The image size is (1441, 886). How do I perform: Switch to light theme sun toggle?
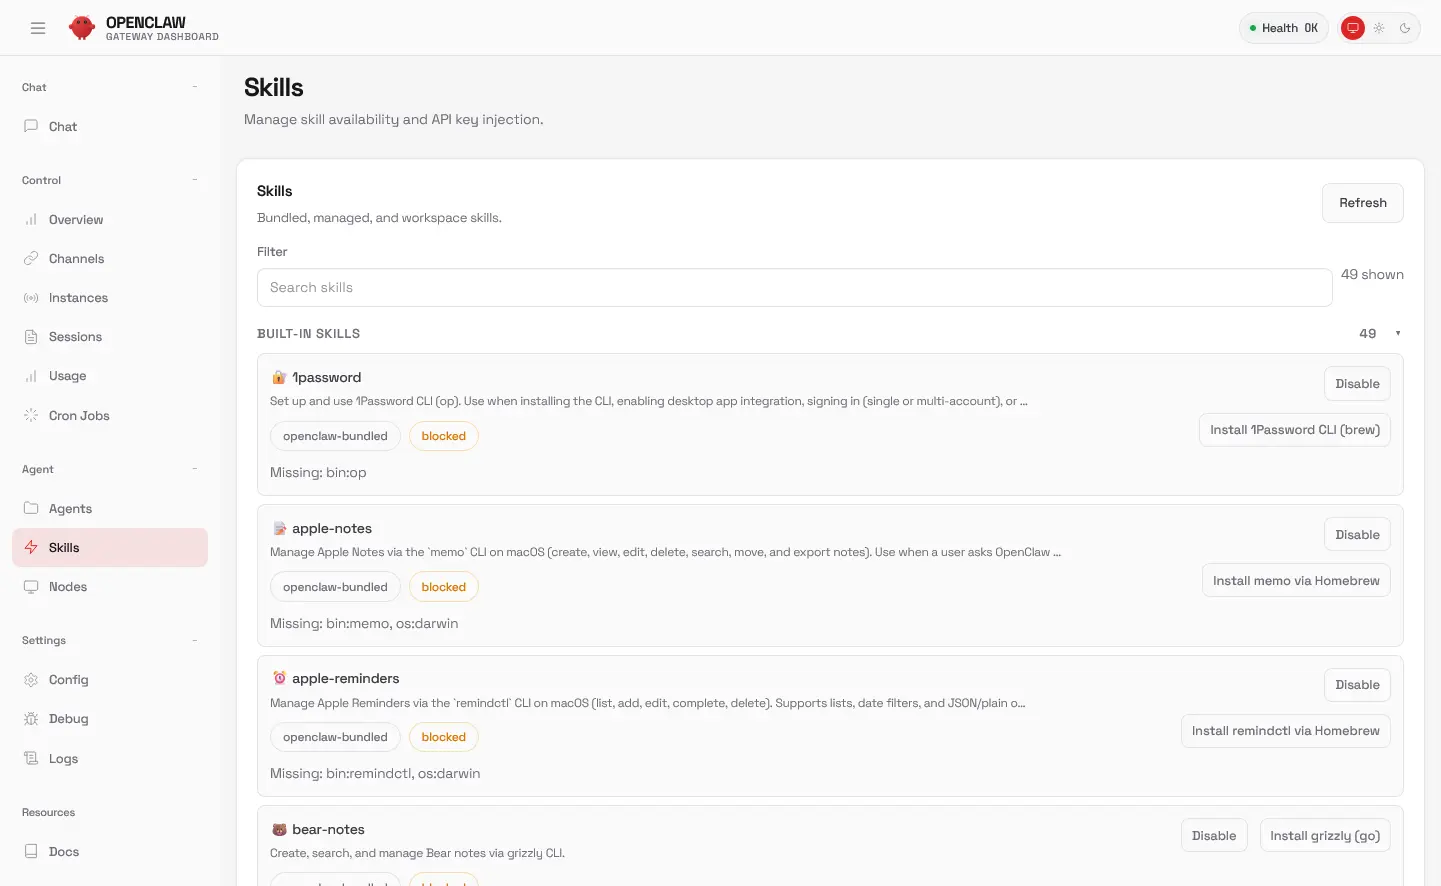1379,28
